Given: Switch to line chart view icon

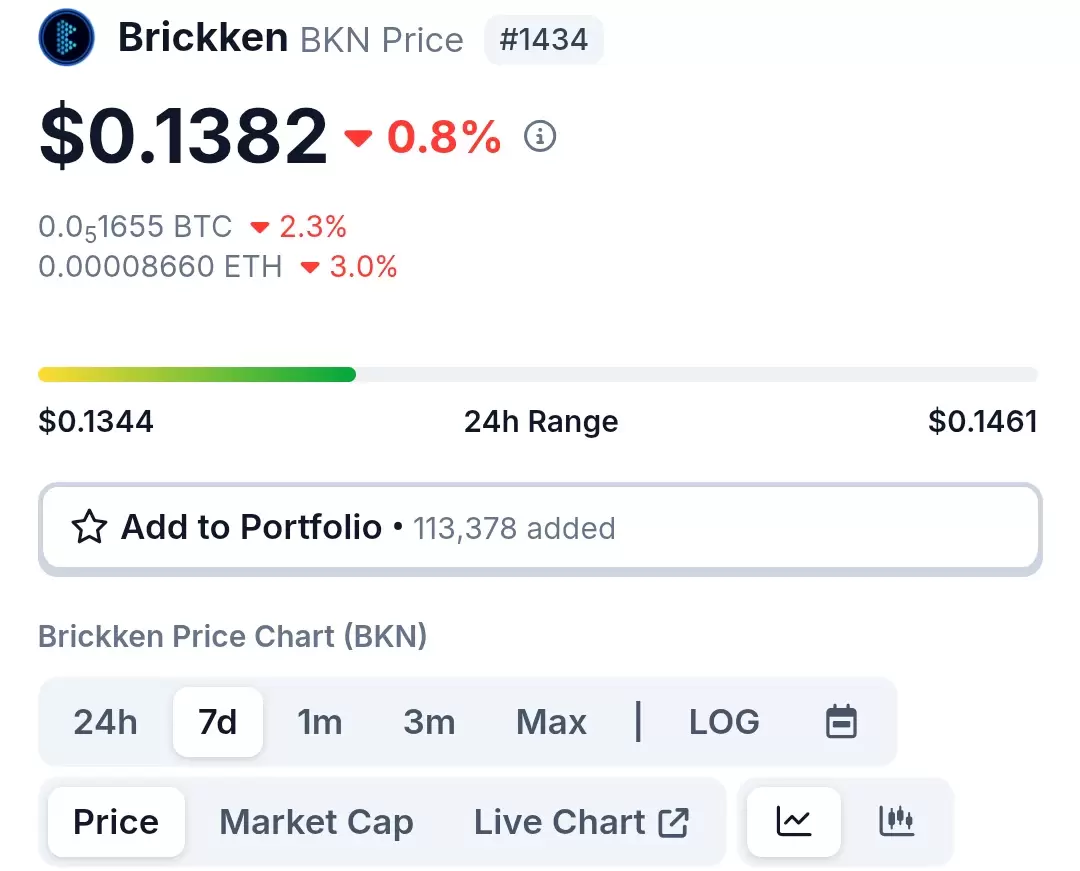Looking at the screenshot, I should pos(793,821).
